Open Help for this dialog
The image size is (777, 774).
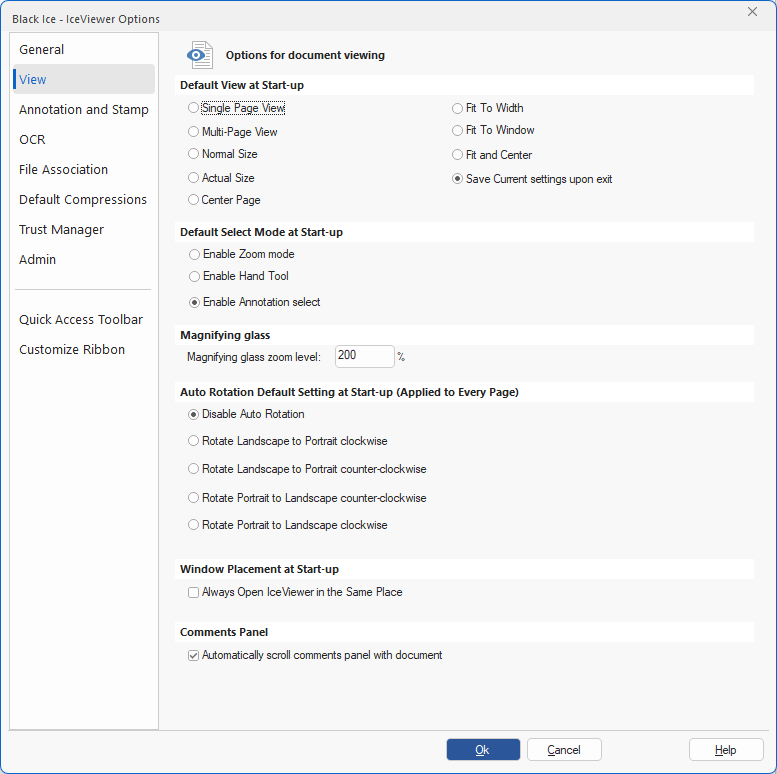726,750
